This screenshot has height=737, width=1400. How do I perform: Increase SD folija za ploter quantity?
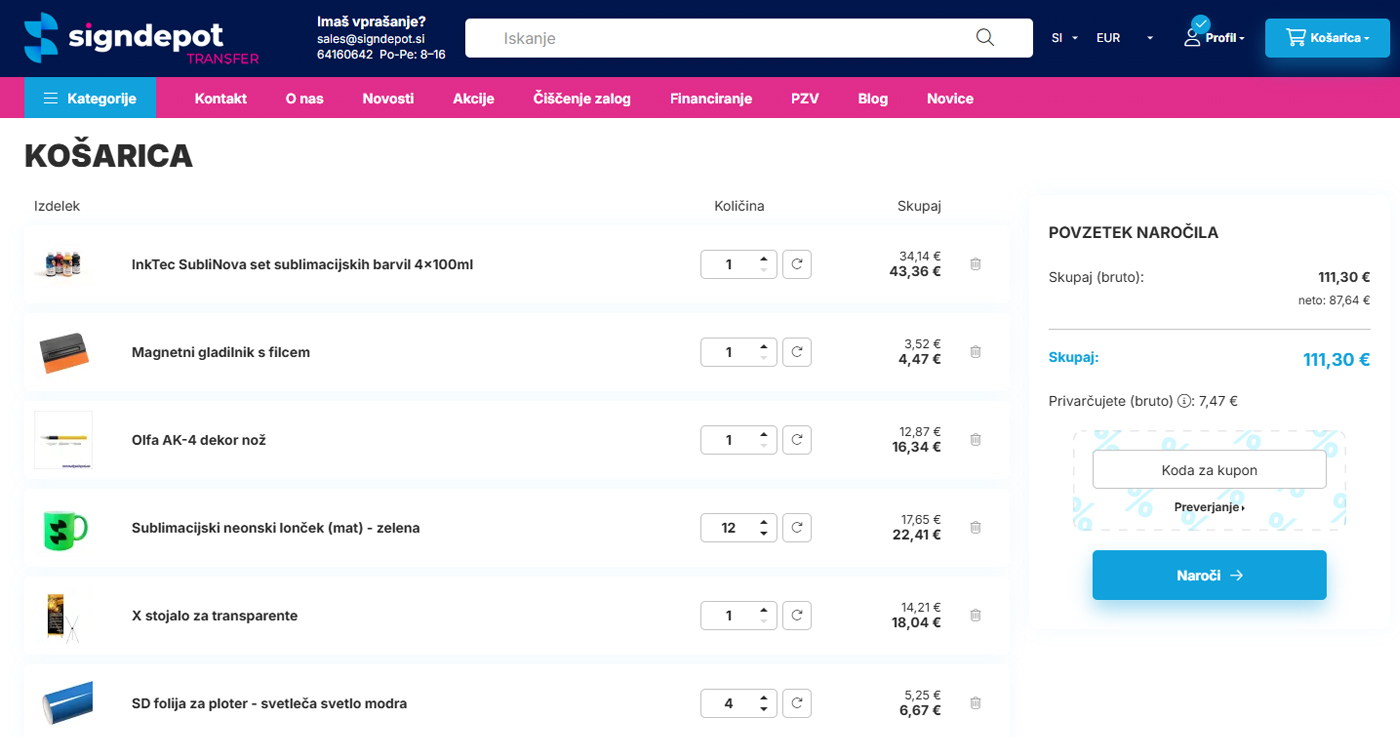click(x=764, y=697)
